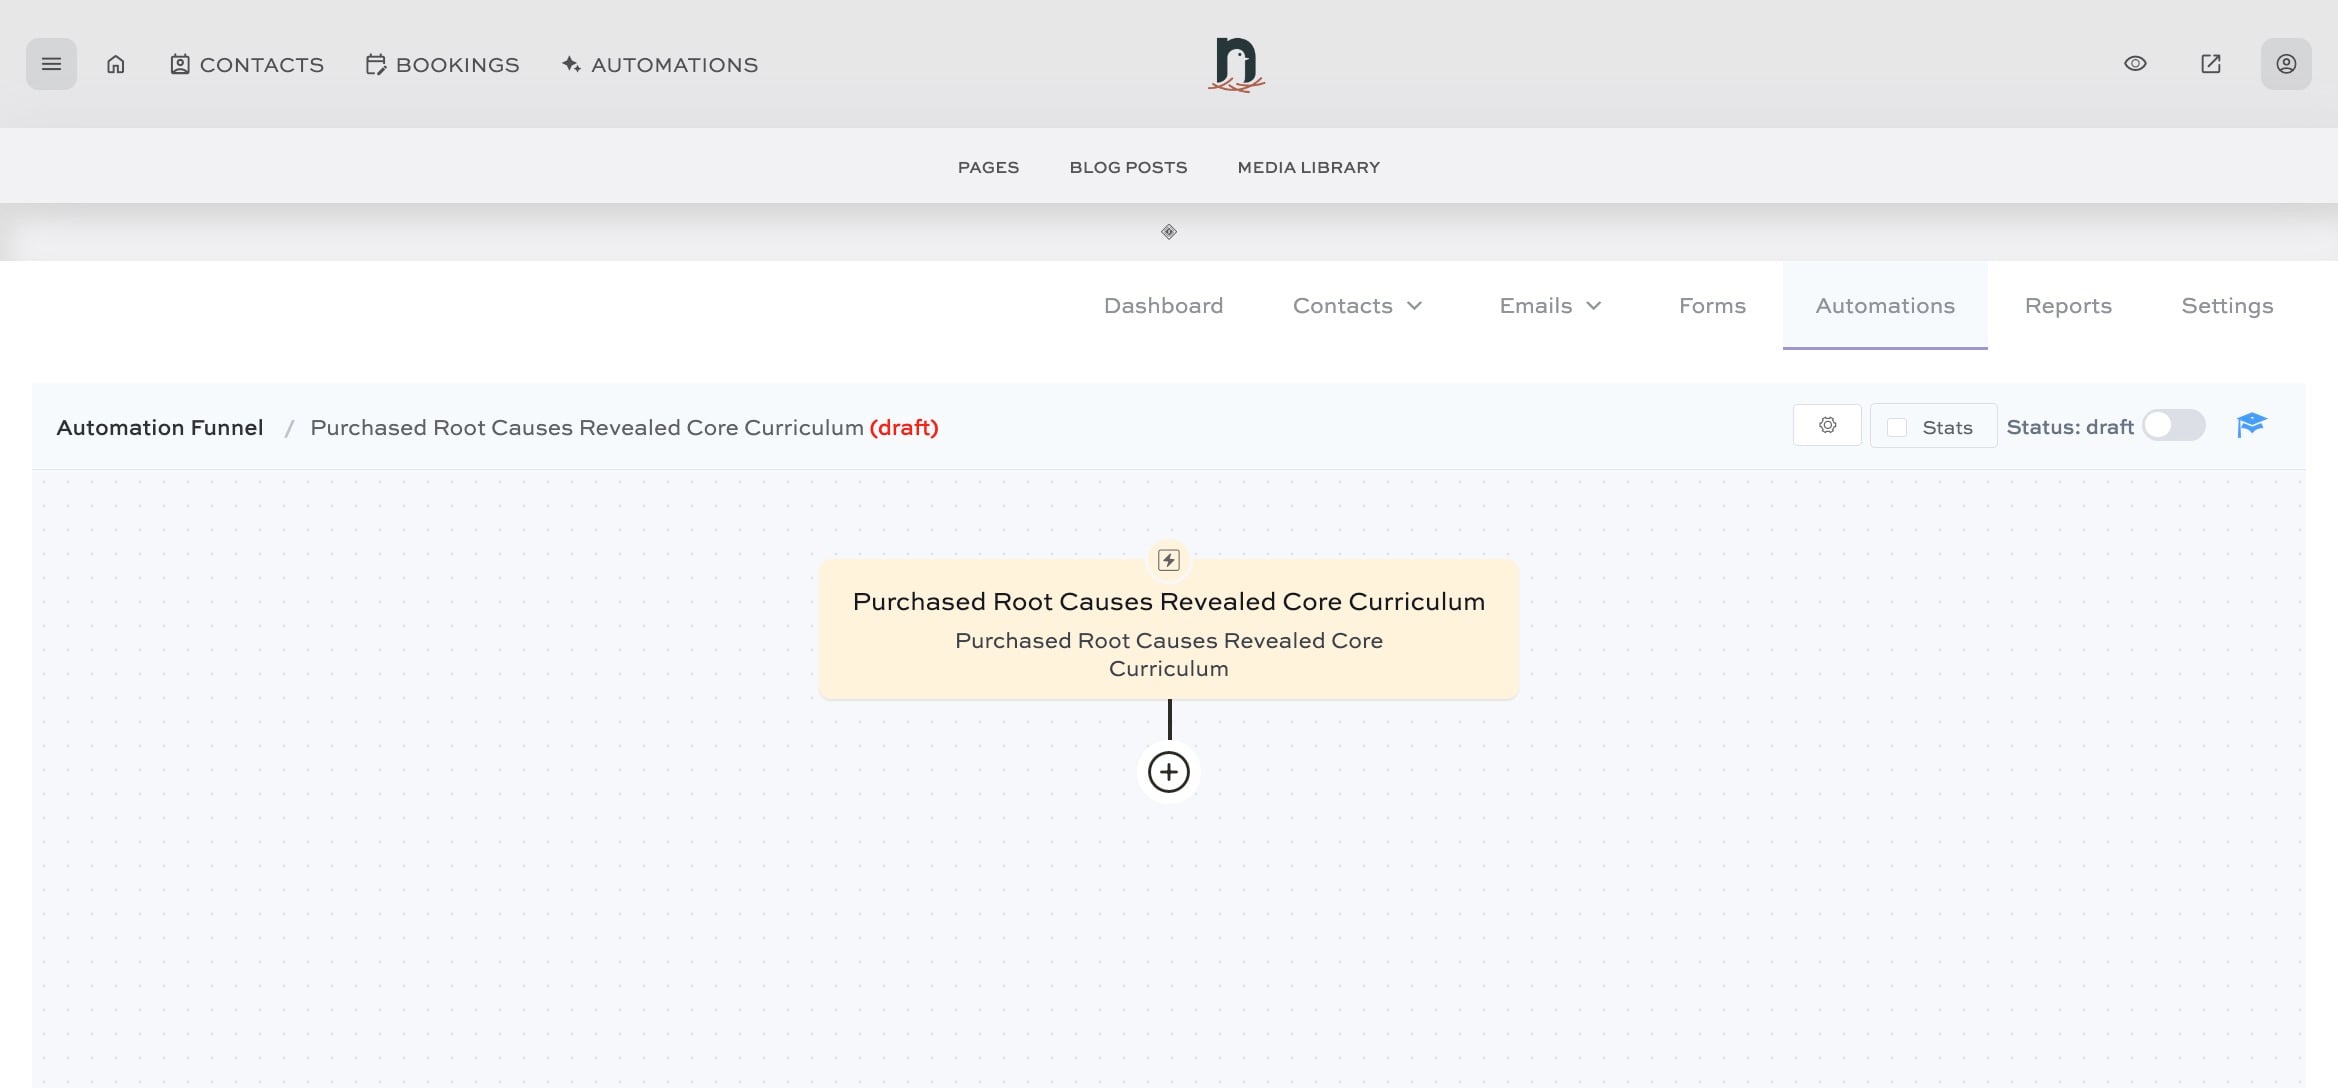This screenshot has height=1088, width=2338.
Task: Open the Media Library menu item
Action: click(x=1308, y=167)
